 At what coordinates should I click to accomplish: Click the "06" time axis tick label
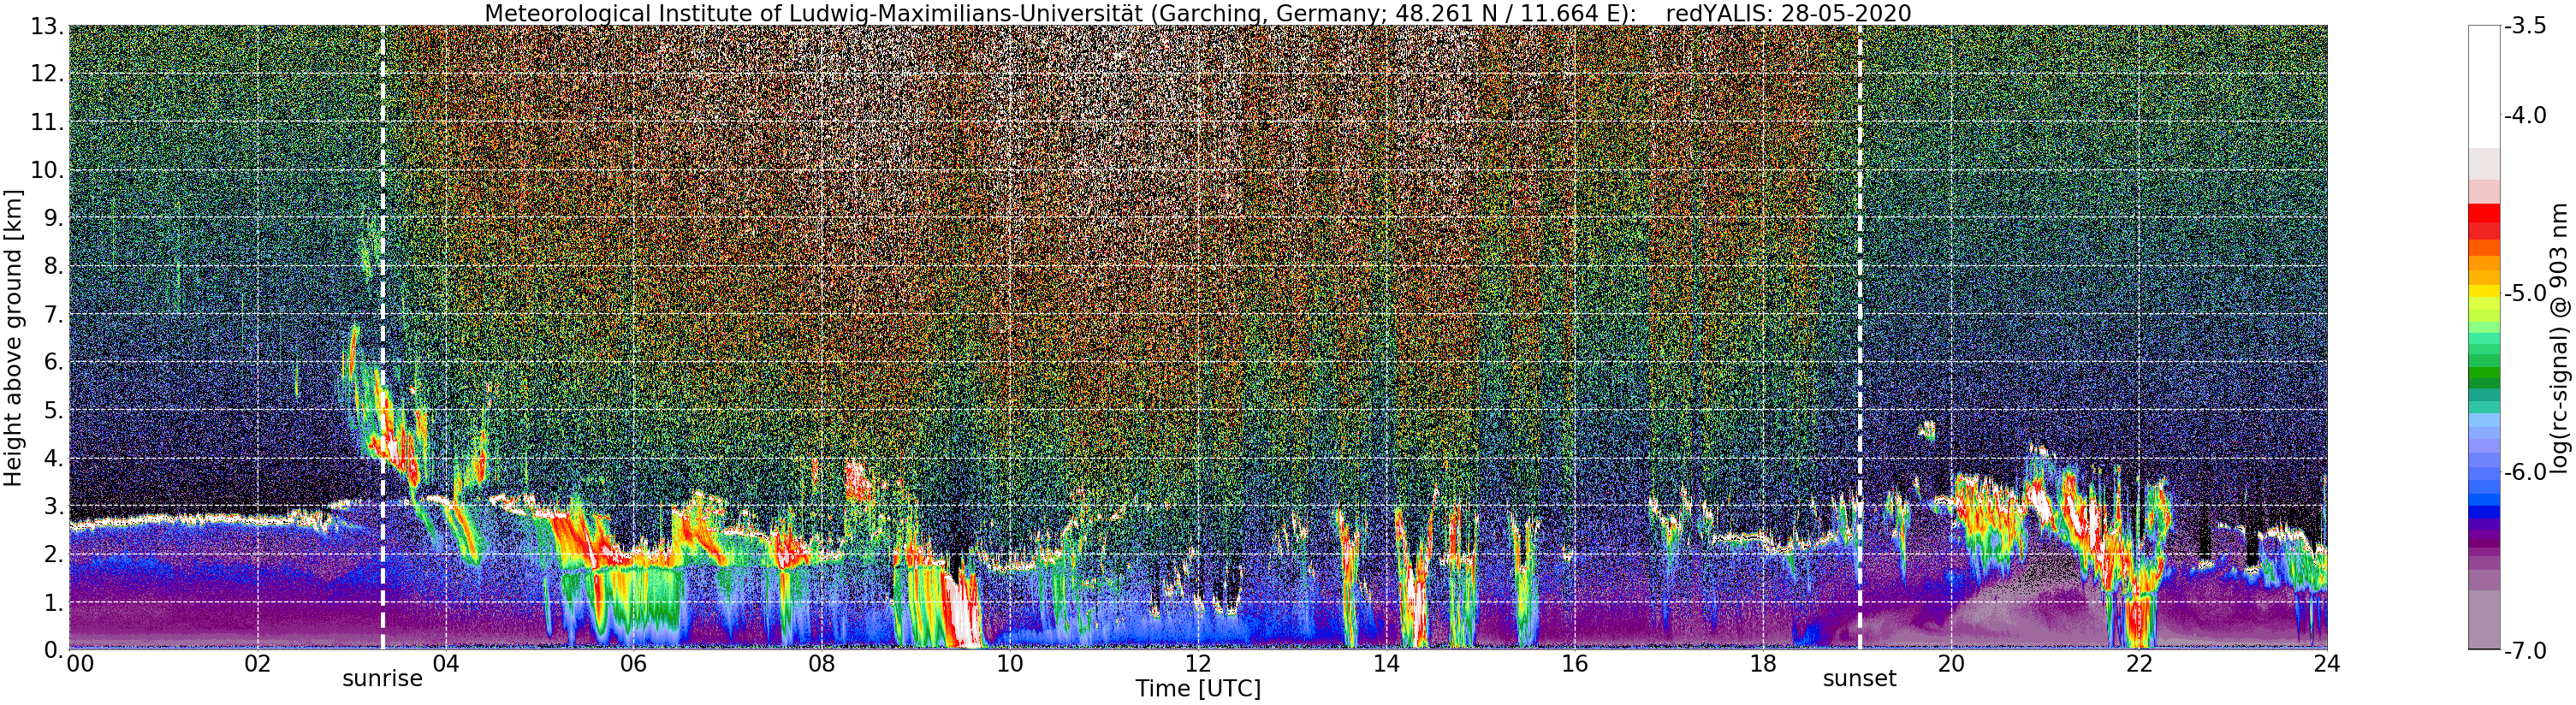click(x=633, y=664)
